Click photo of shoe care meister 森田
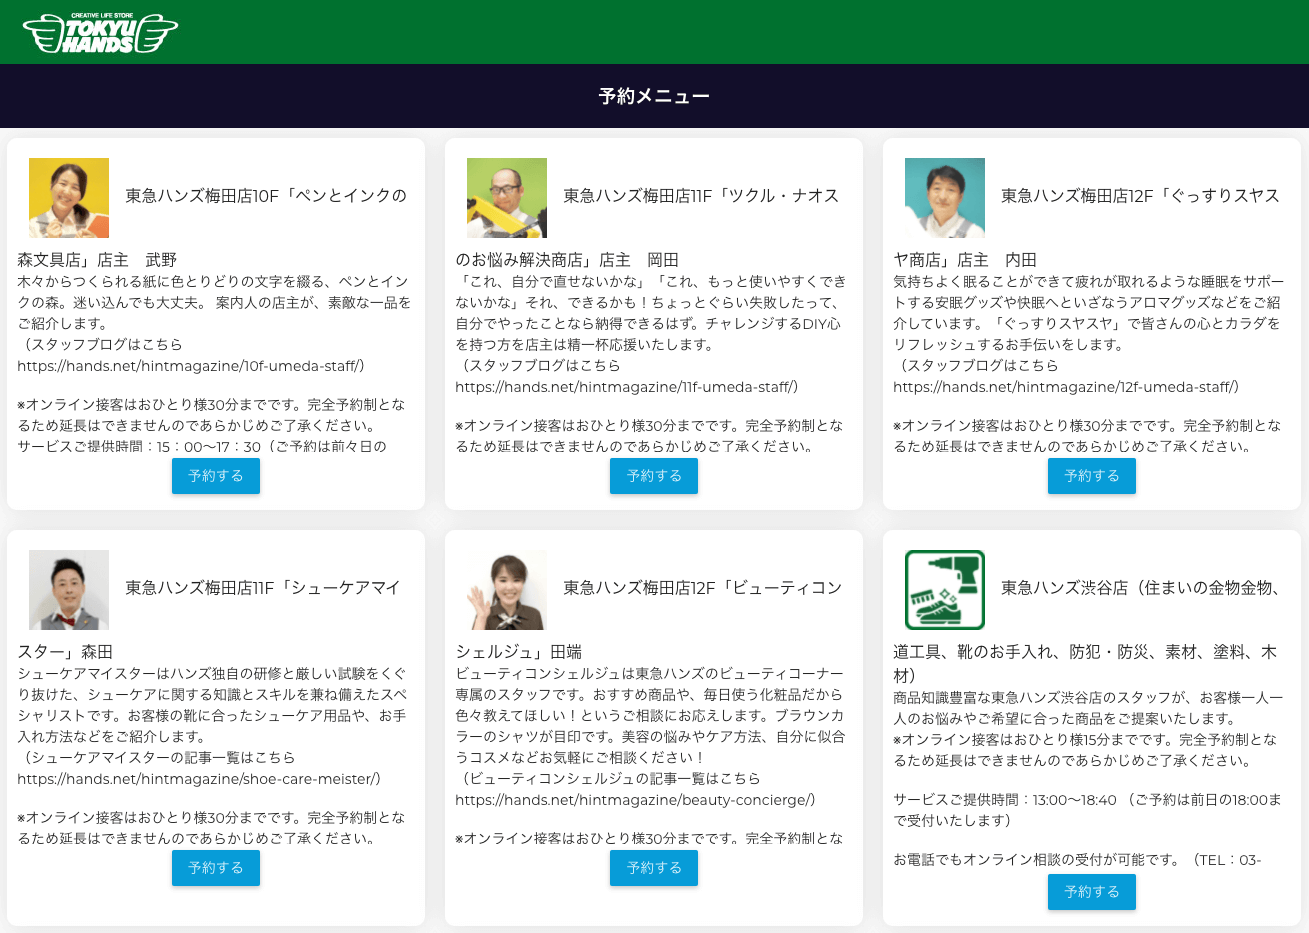Screen dimensions: 1309x933 click(69, 590)
